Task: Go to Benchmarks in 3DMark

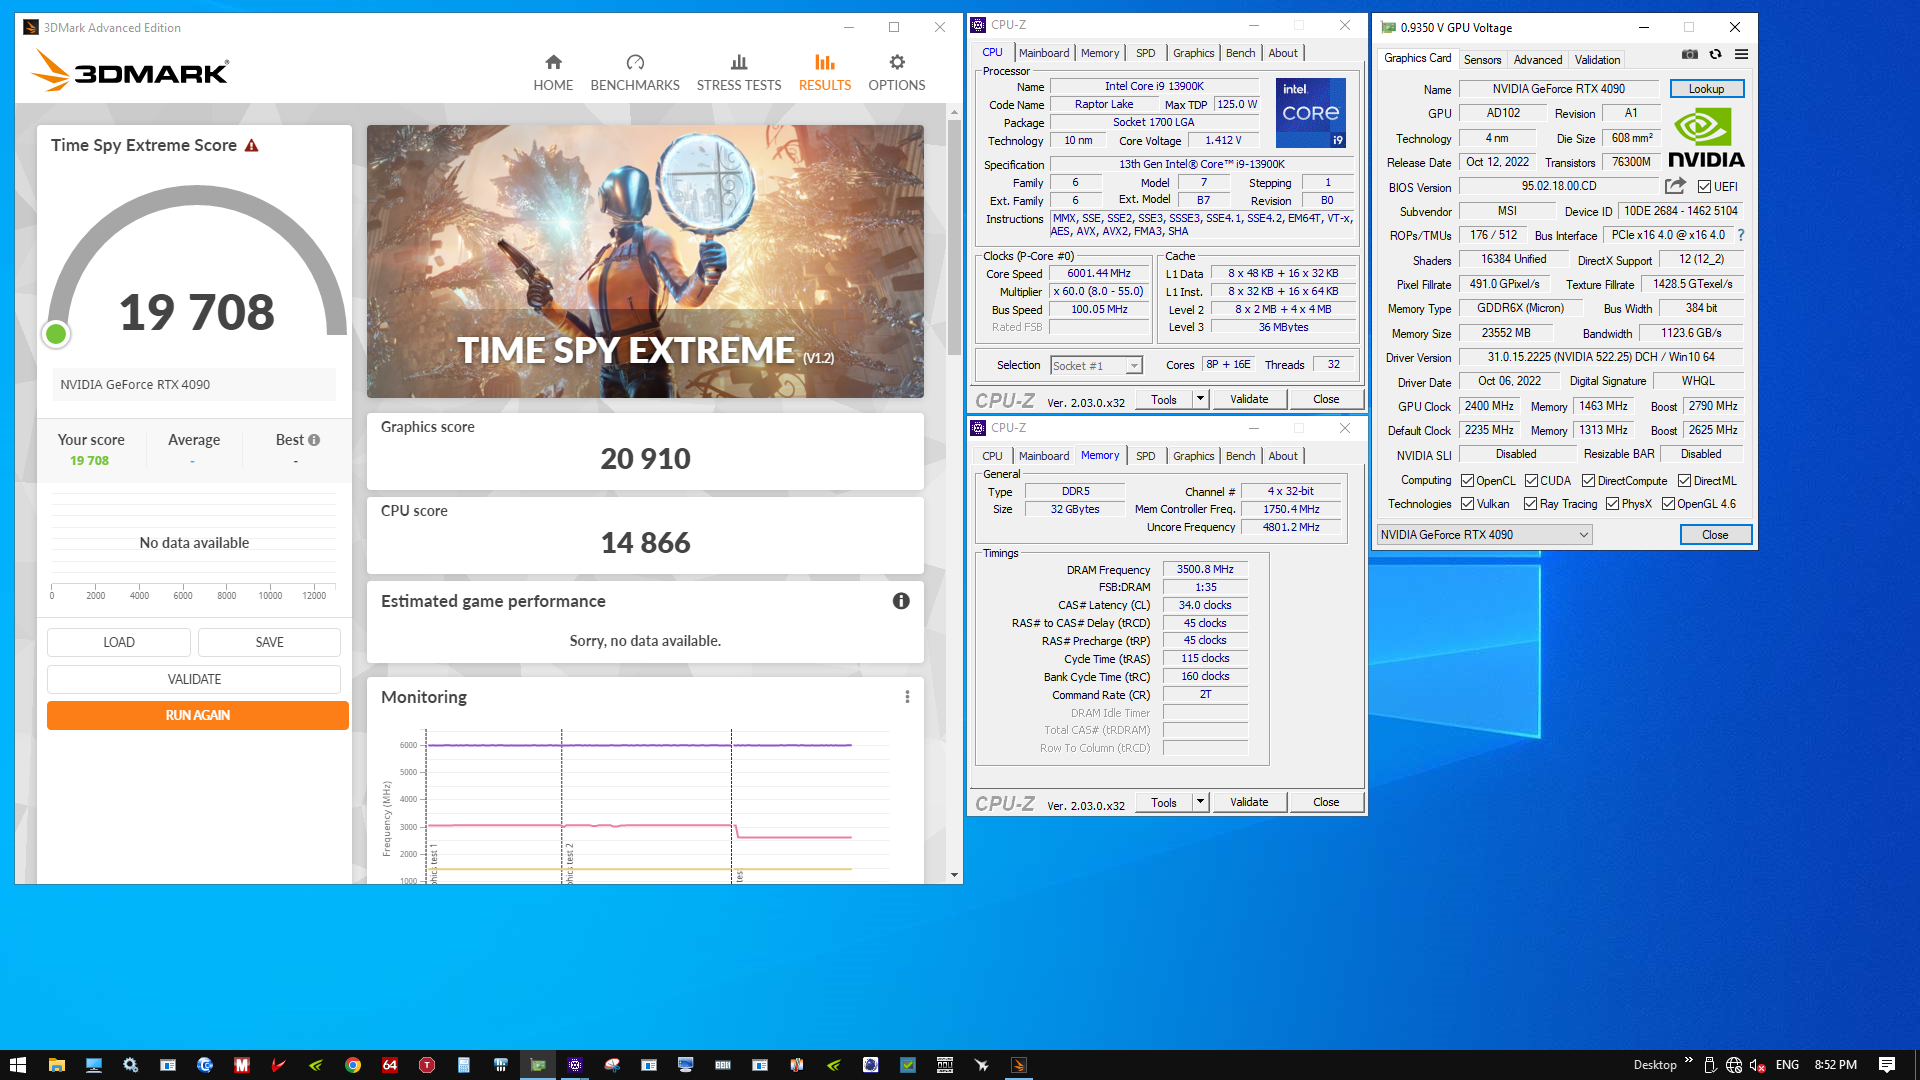Action: 635,73
